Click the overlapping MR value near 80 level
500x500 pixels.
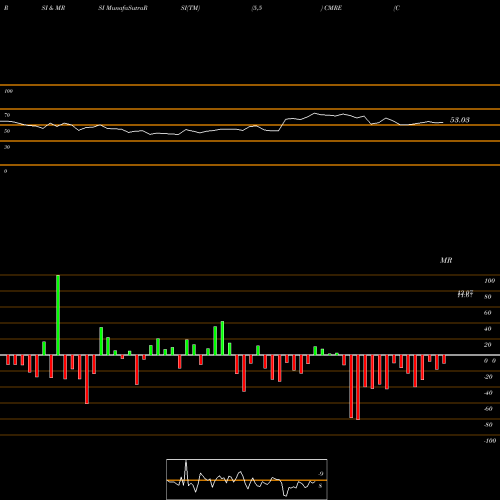coord(465,294)
